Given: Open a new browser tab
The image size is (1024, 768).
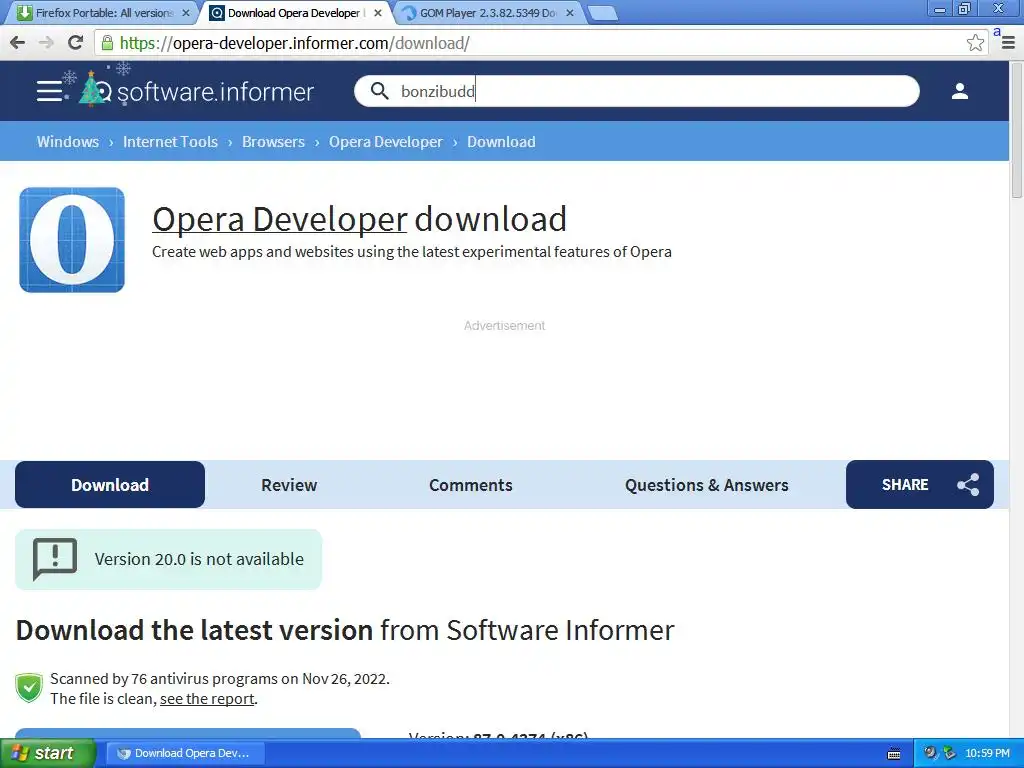Looking at the screenshot, I should [x=602, y=13].
